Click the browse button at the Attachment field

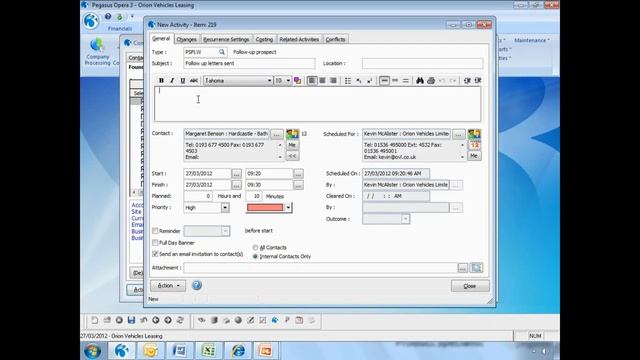462,268
